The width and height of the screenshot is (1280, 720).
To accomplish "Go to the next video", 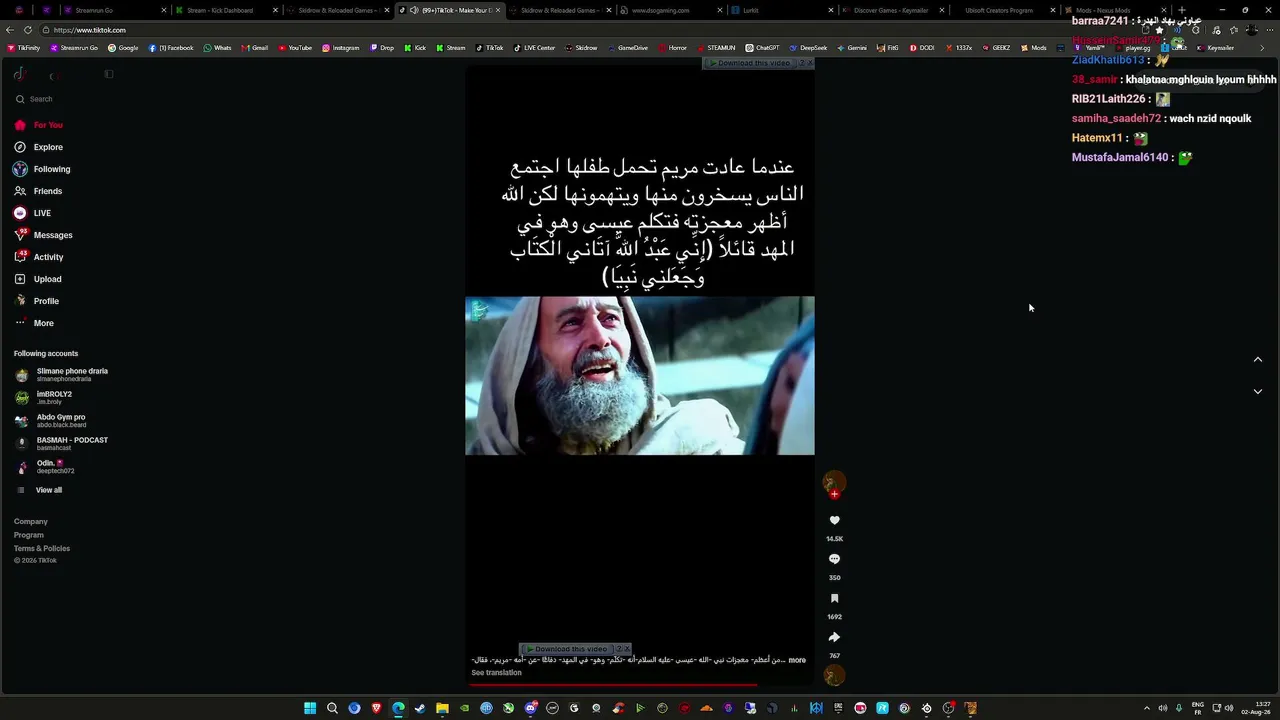I will point(1258,392).
